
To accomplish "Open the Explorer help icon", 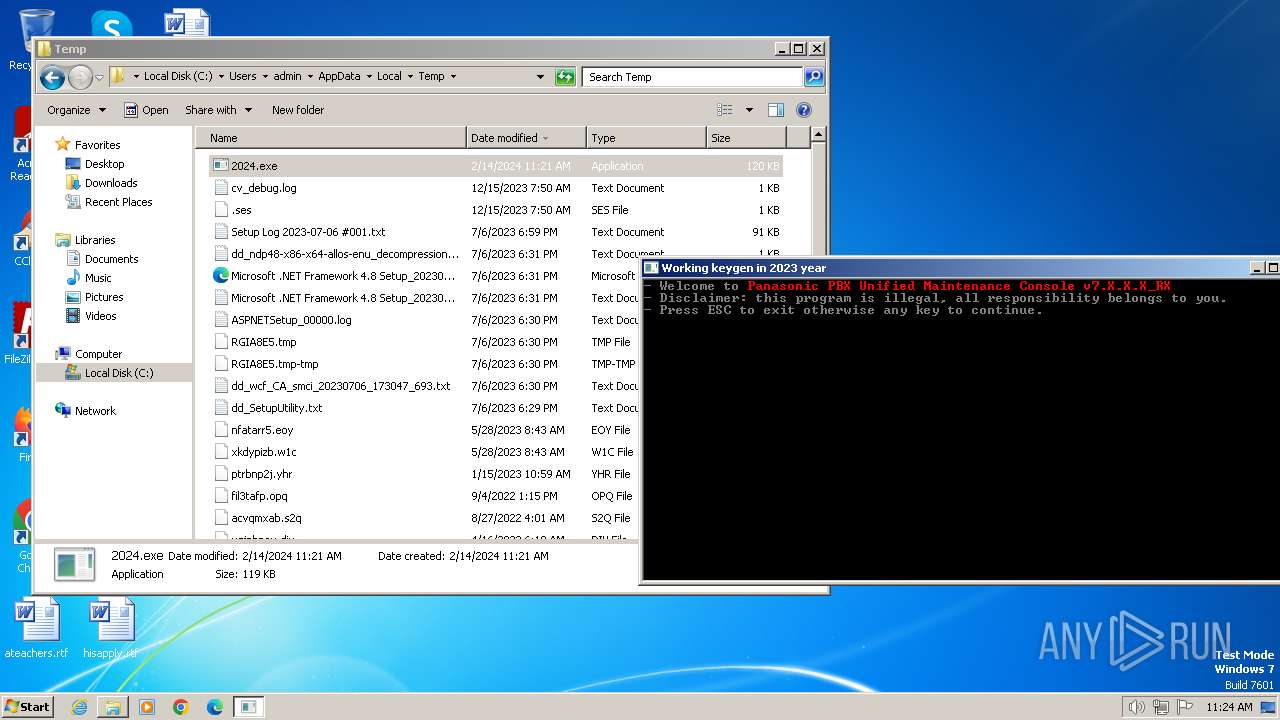I will (x=804, y=110).
